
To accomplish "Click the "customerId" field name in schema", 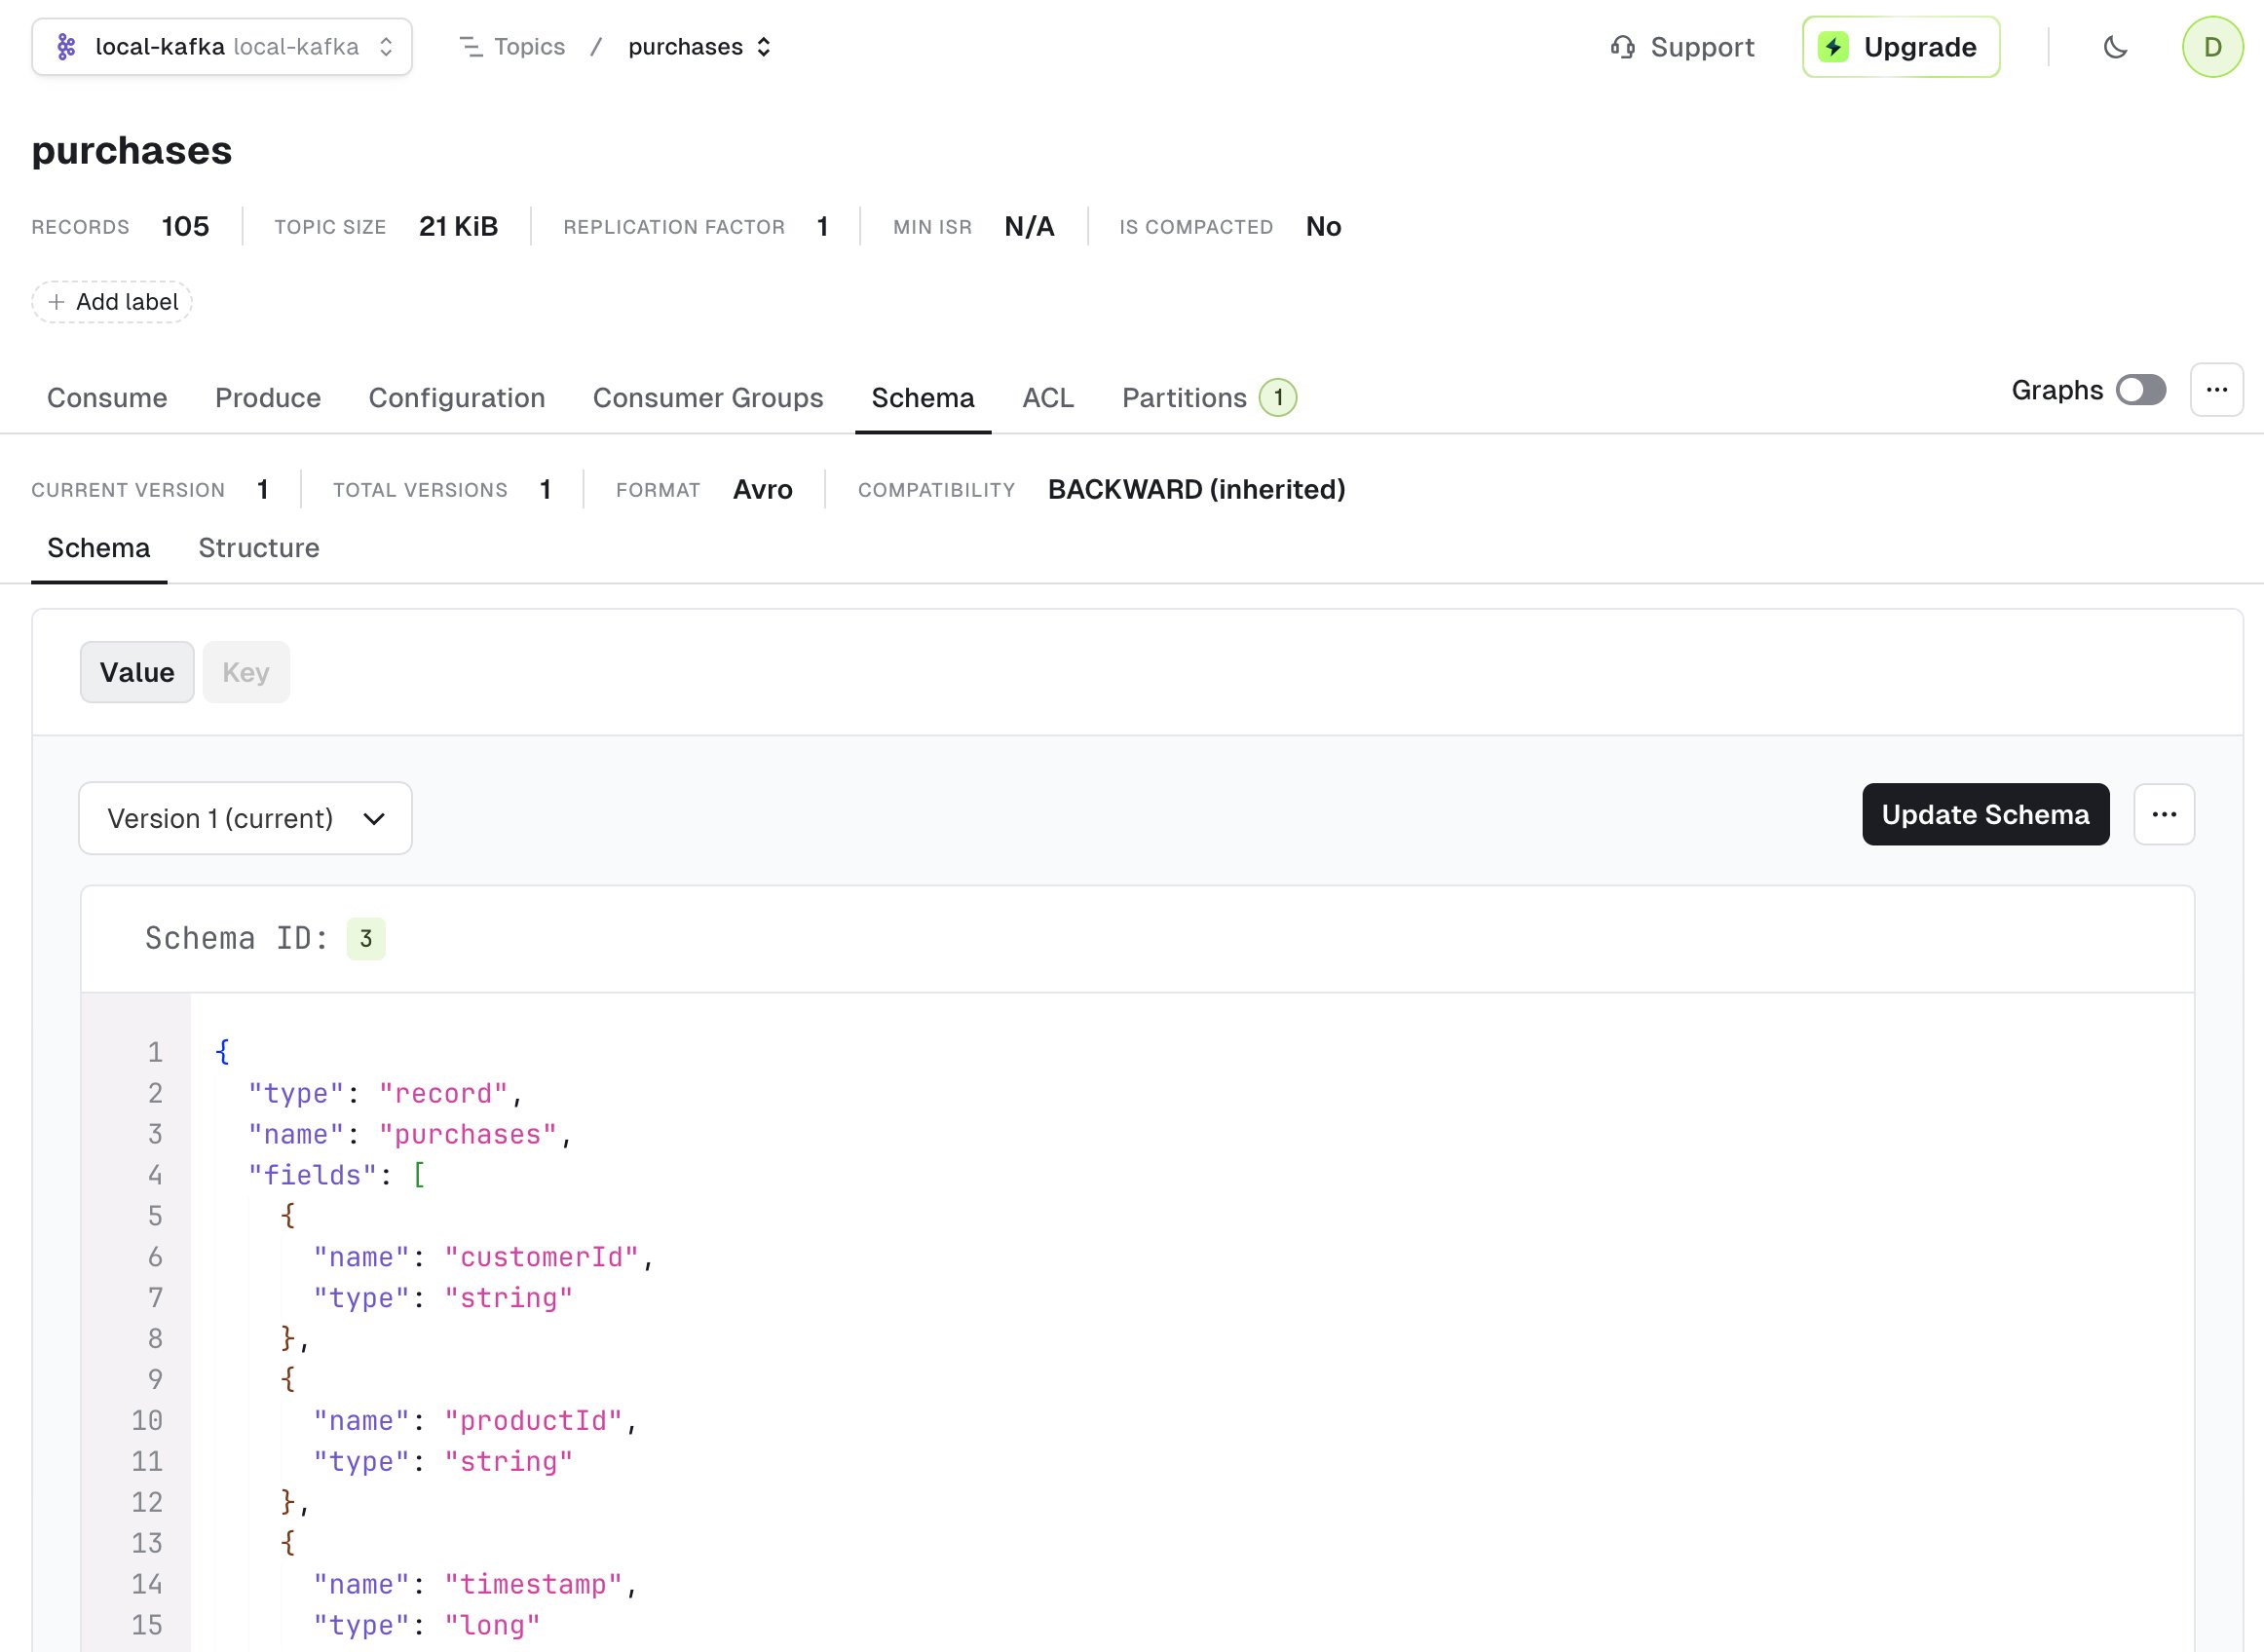I will click(541, 1257).
